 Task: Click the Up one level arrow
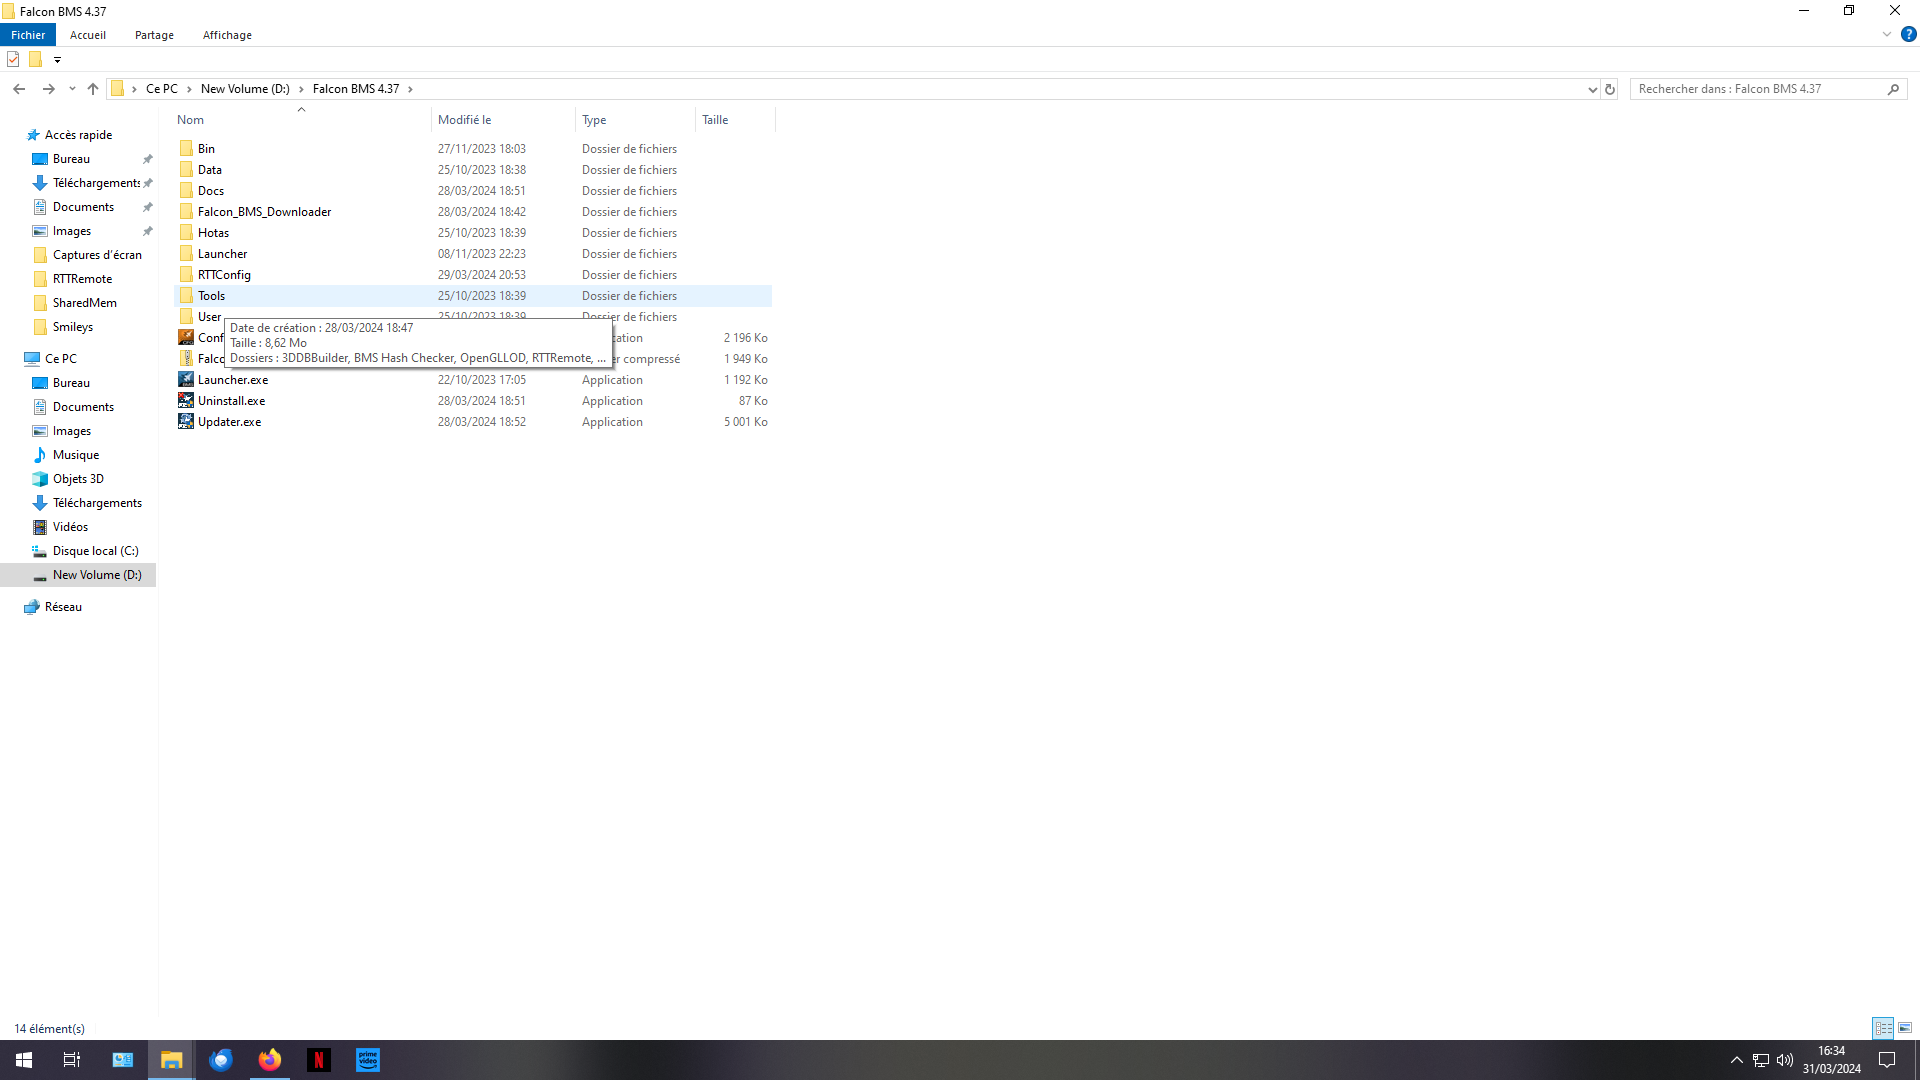93,89
